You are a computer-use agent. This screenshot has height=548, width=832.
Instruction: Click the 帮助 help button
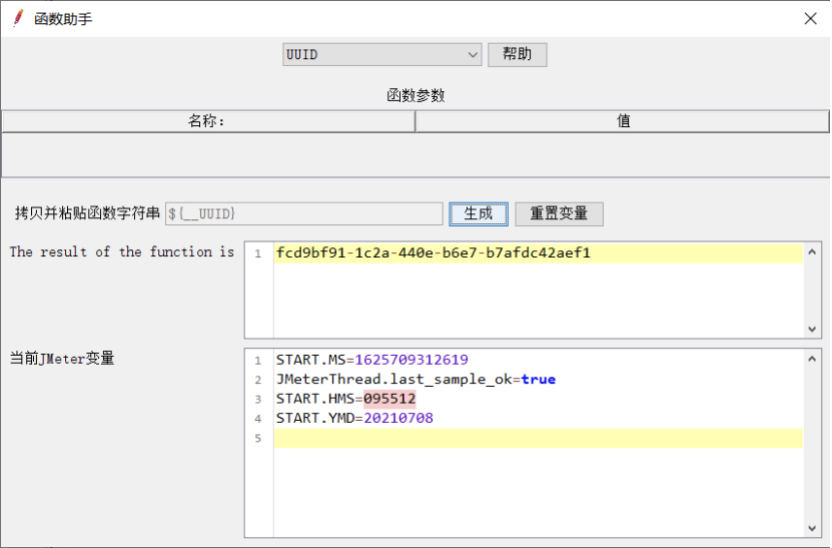point(517,55)
